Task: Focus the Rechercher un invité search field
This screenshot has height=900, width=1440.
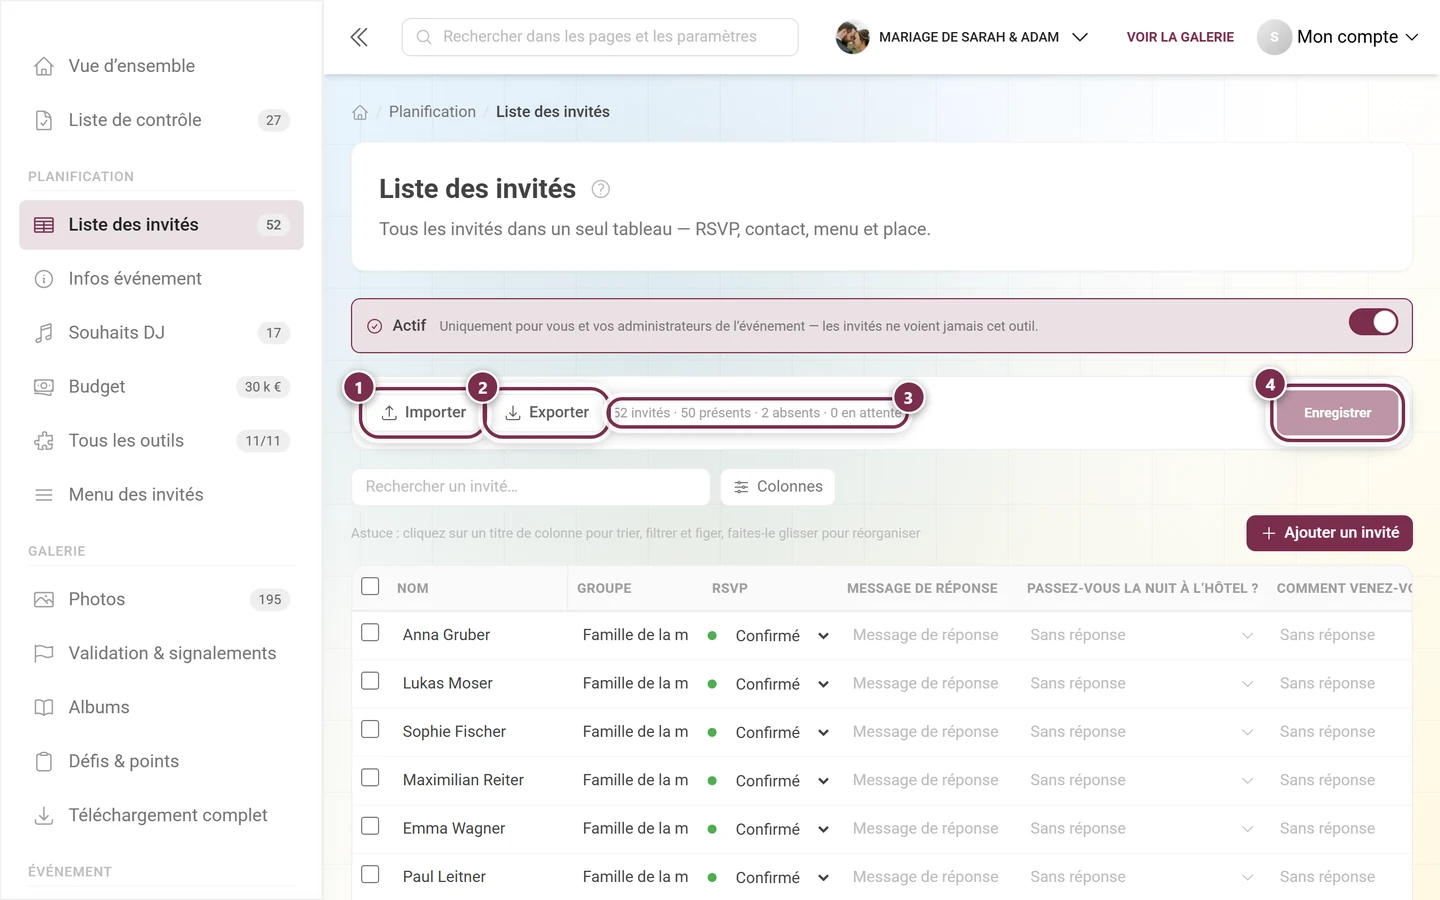Action: point(531,487)
